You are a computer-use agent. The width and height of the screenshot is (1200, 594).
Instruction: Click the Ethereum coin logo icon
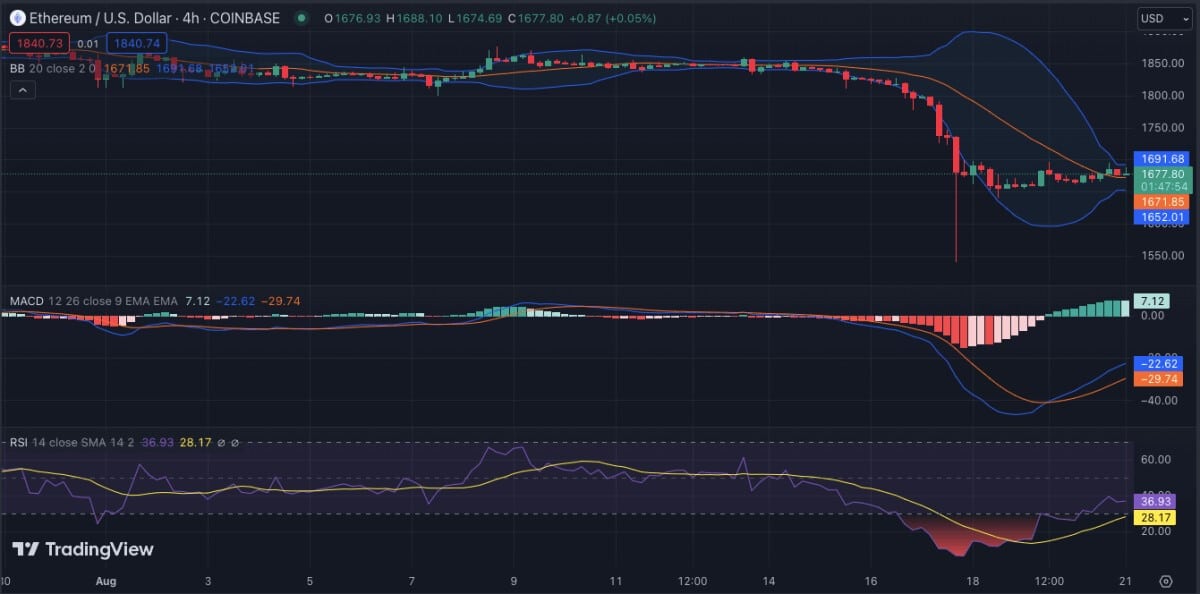click(x=18, y=18)
